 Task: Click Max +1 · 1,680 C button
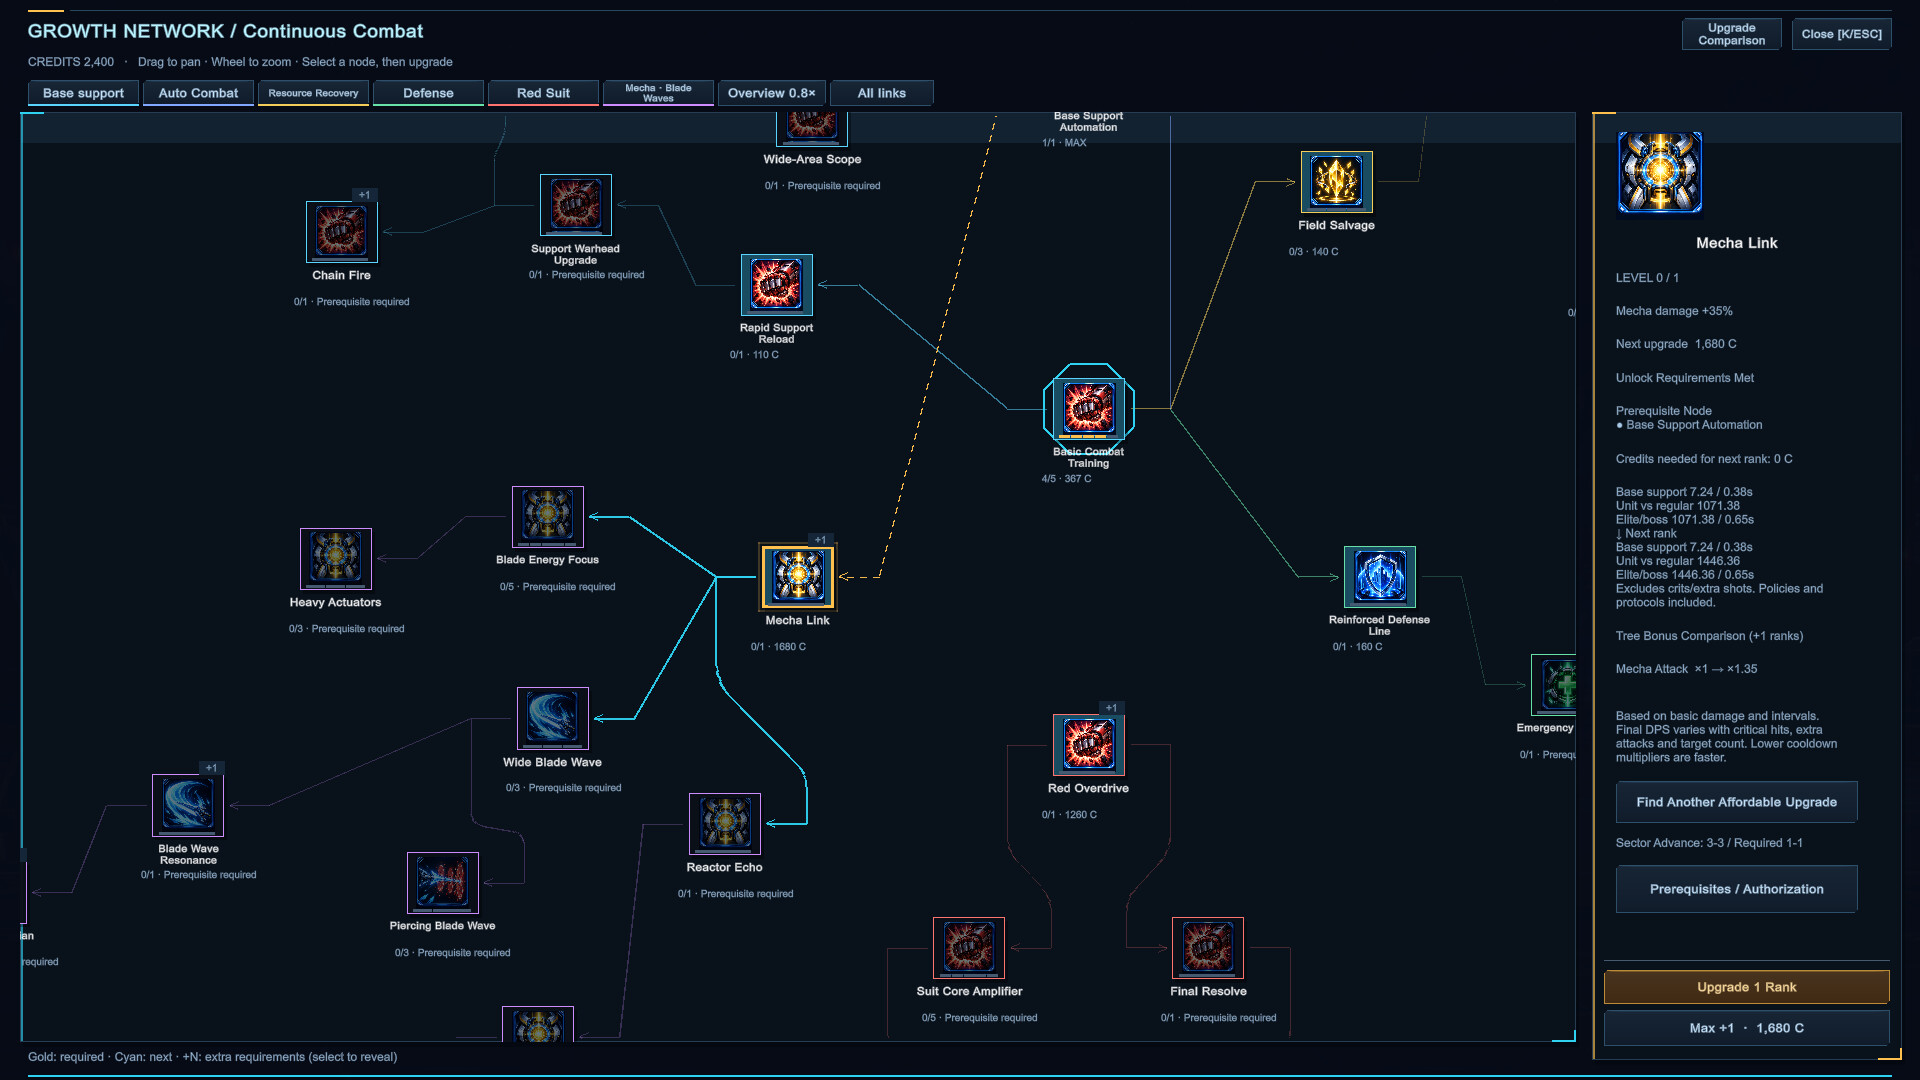[x=1746, y=1028]
